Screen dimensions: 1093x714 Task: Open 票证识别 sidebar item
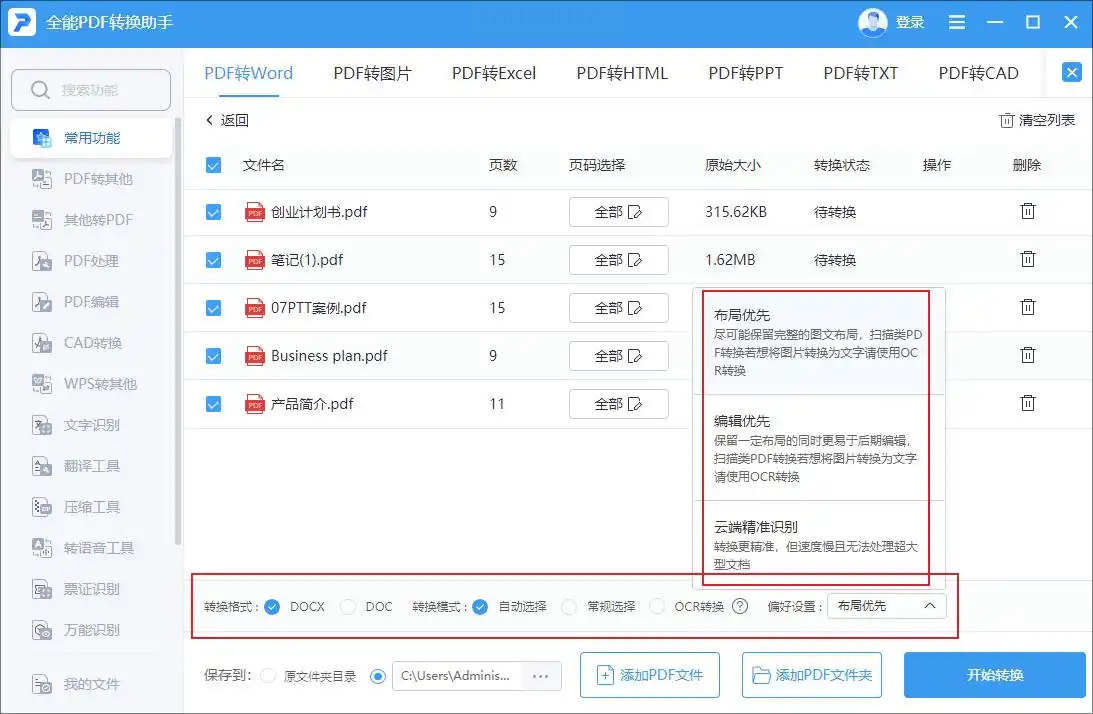click(91, 589)
